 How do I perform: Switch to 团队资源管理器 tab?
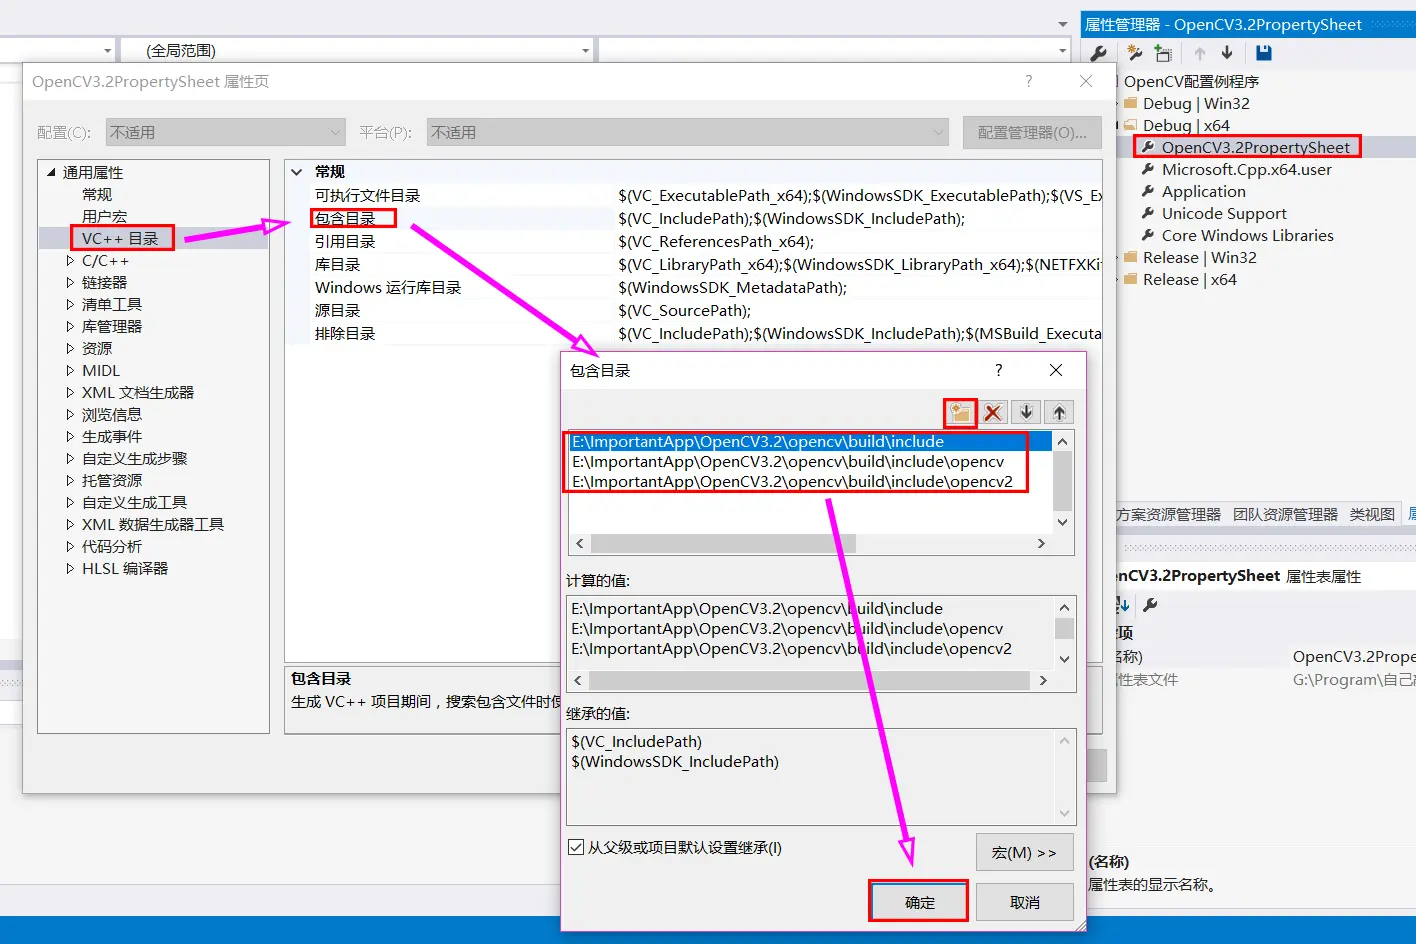click(1285, 514)
